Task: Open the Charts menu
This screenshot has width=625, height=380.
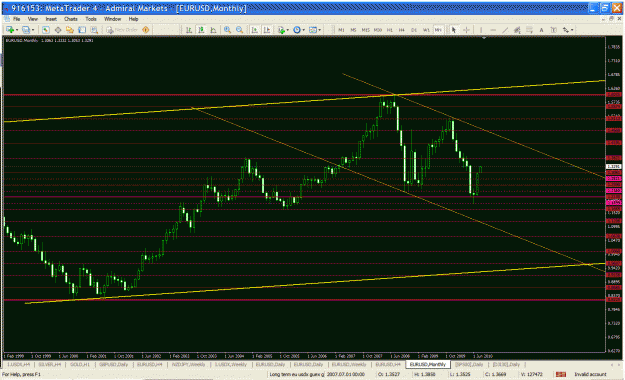Action: (71, 19)
